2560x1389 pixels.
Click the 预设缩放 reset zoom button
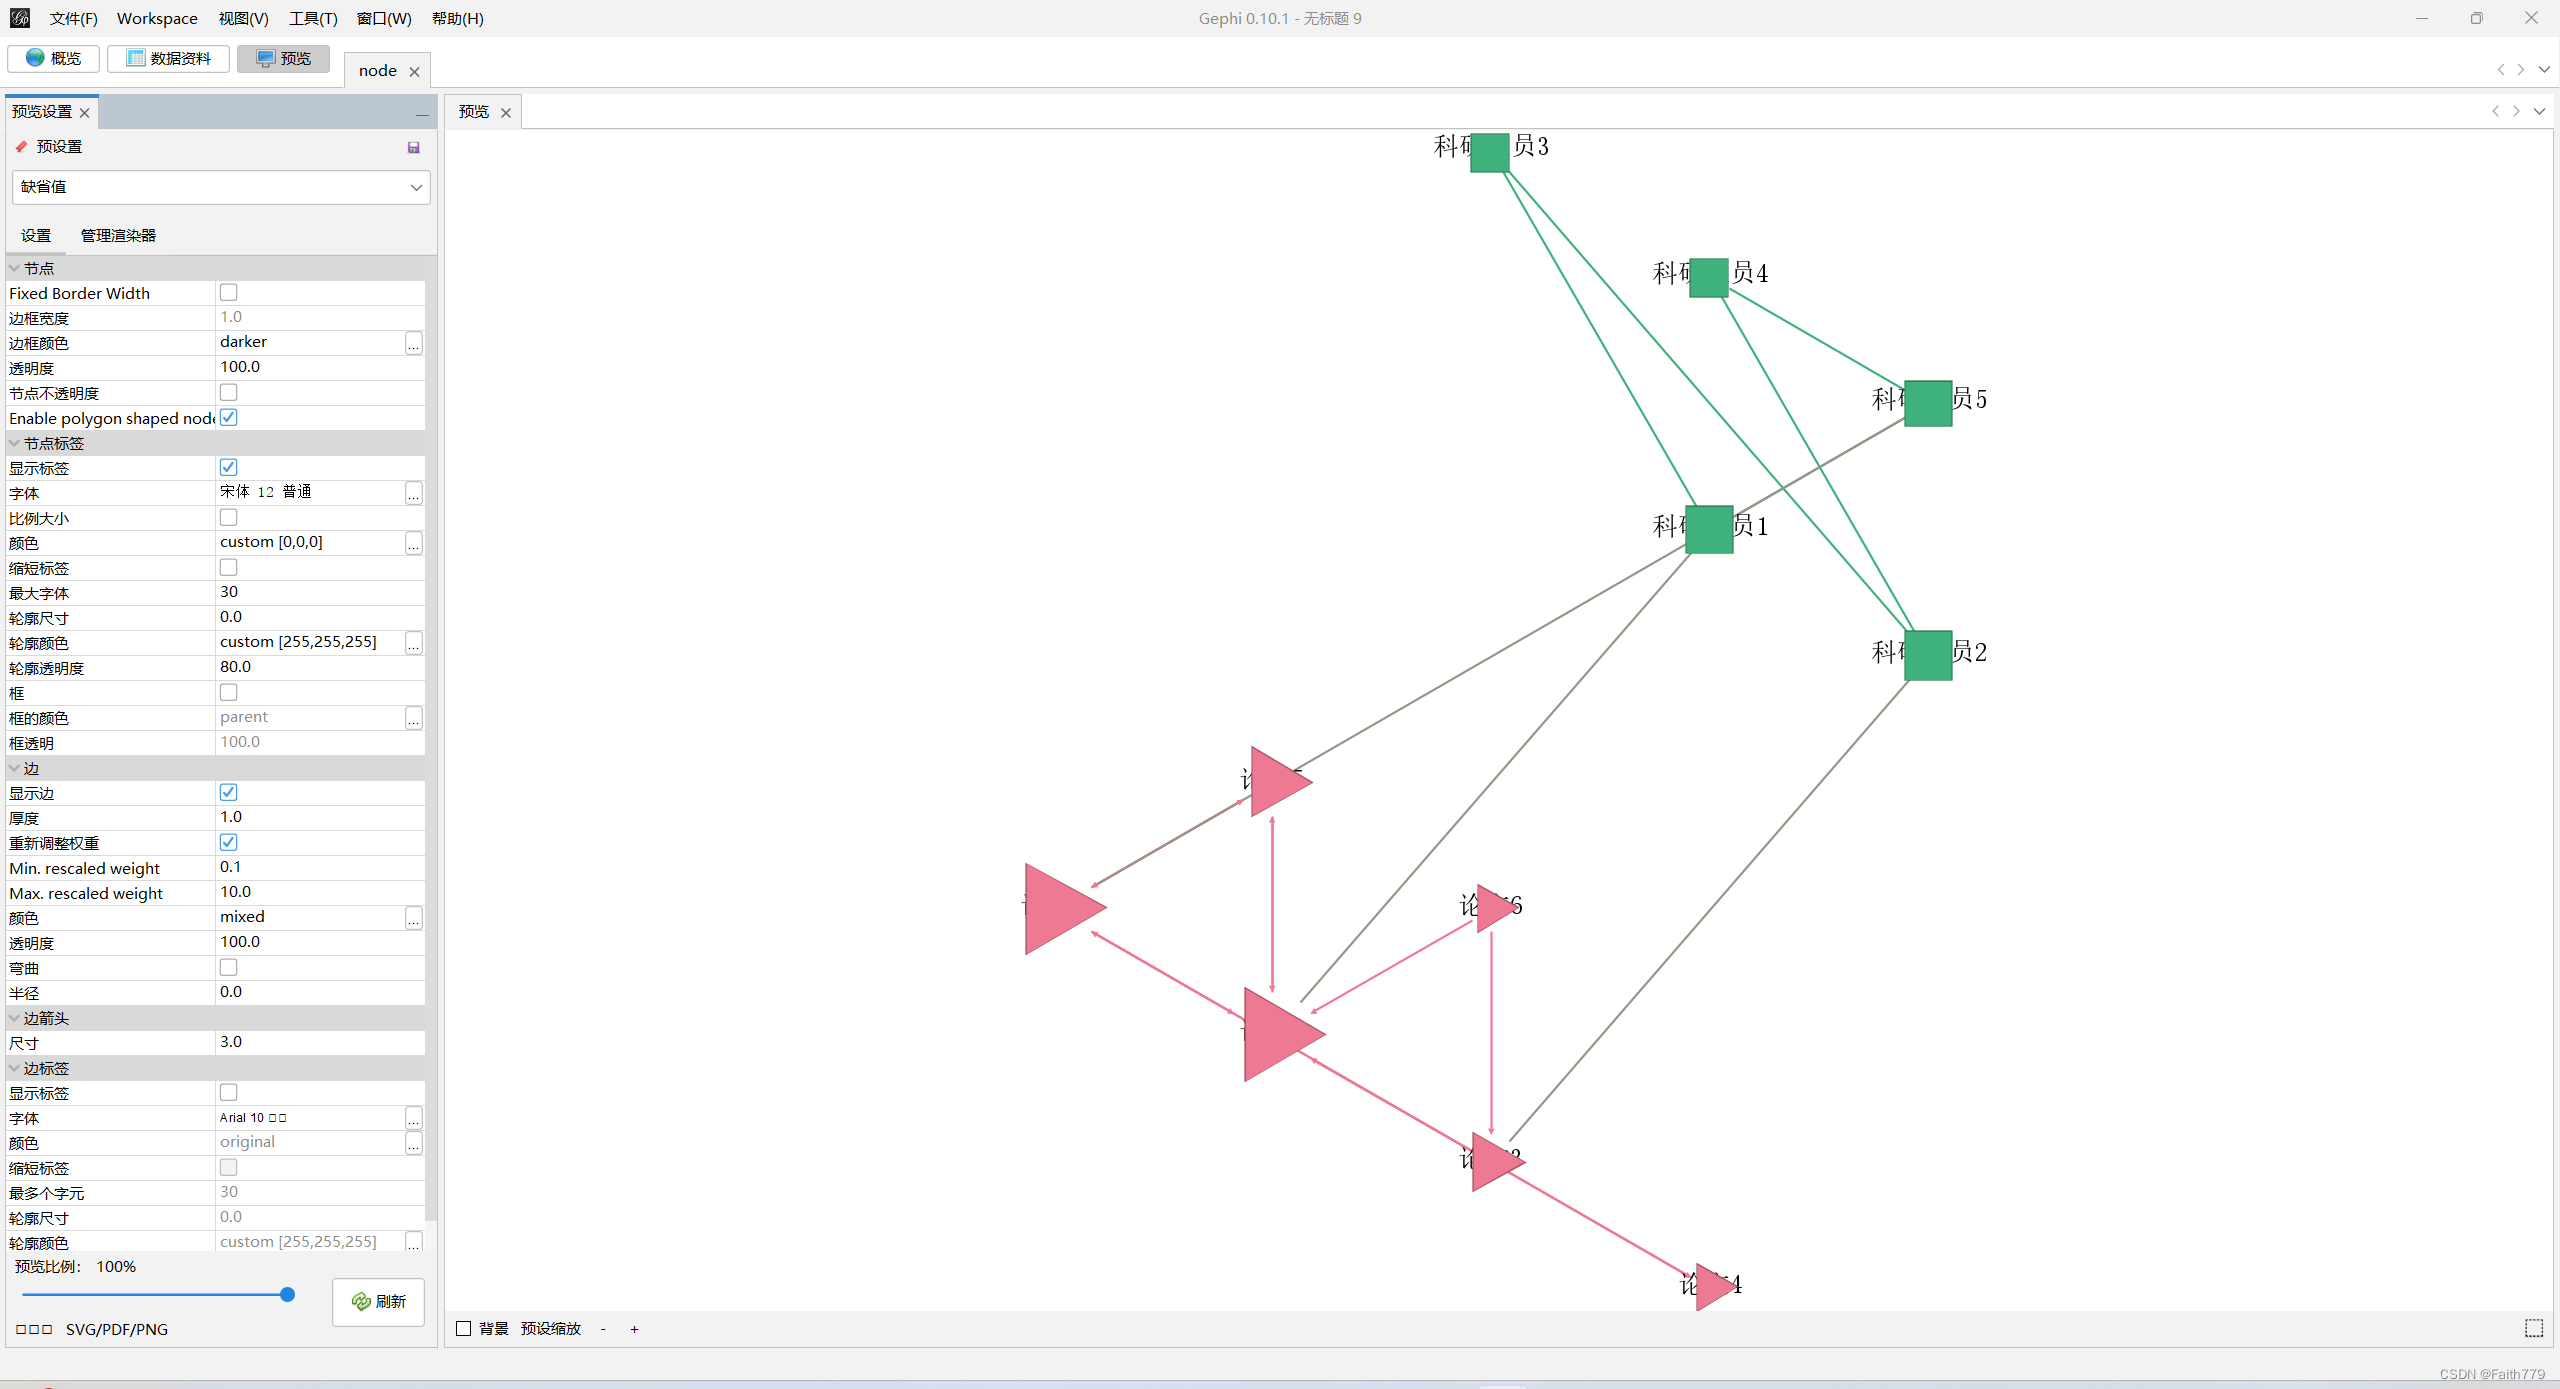pyautogui.click(x=550, y=1329)
